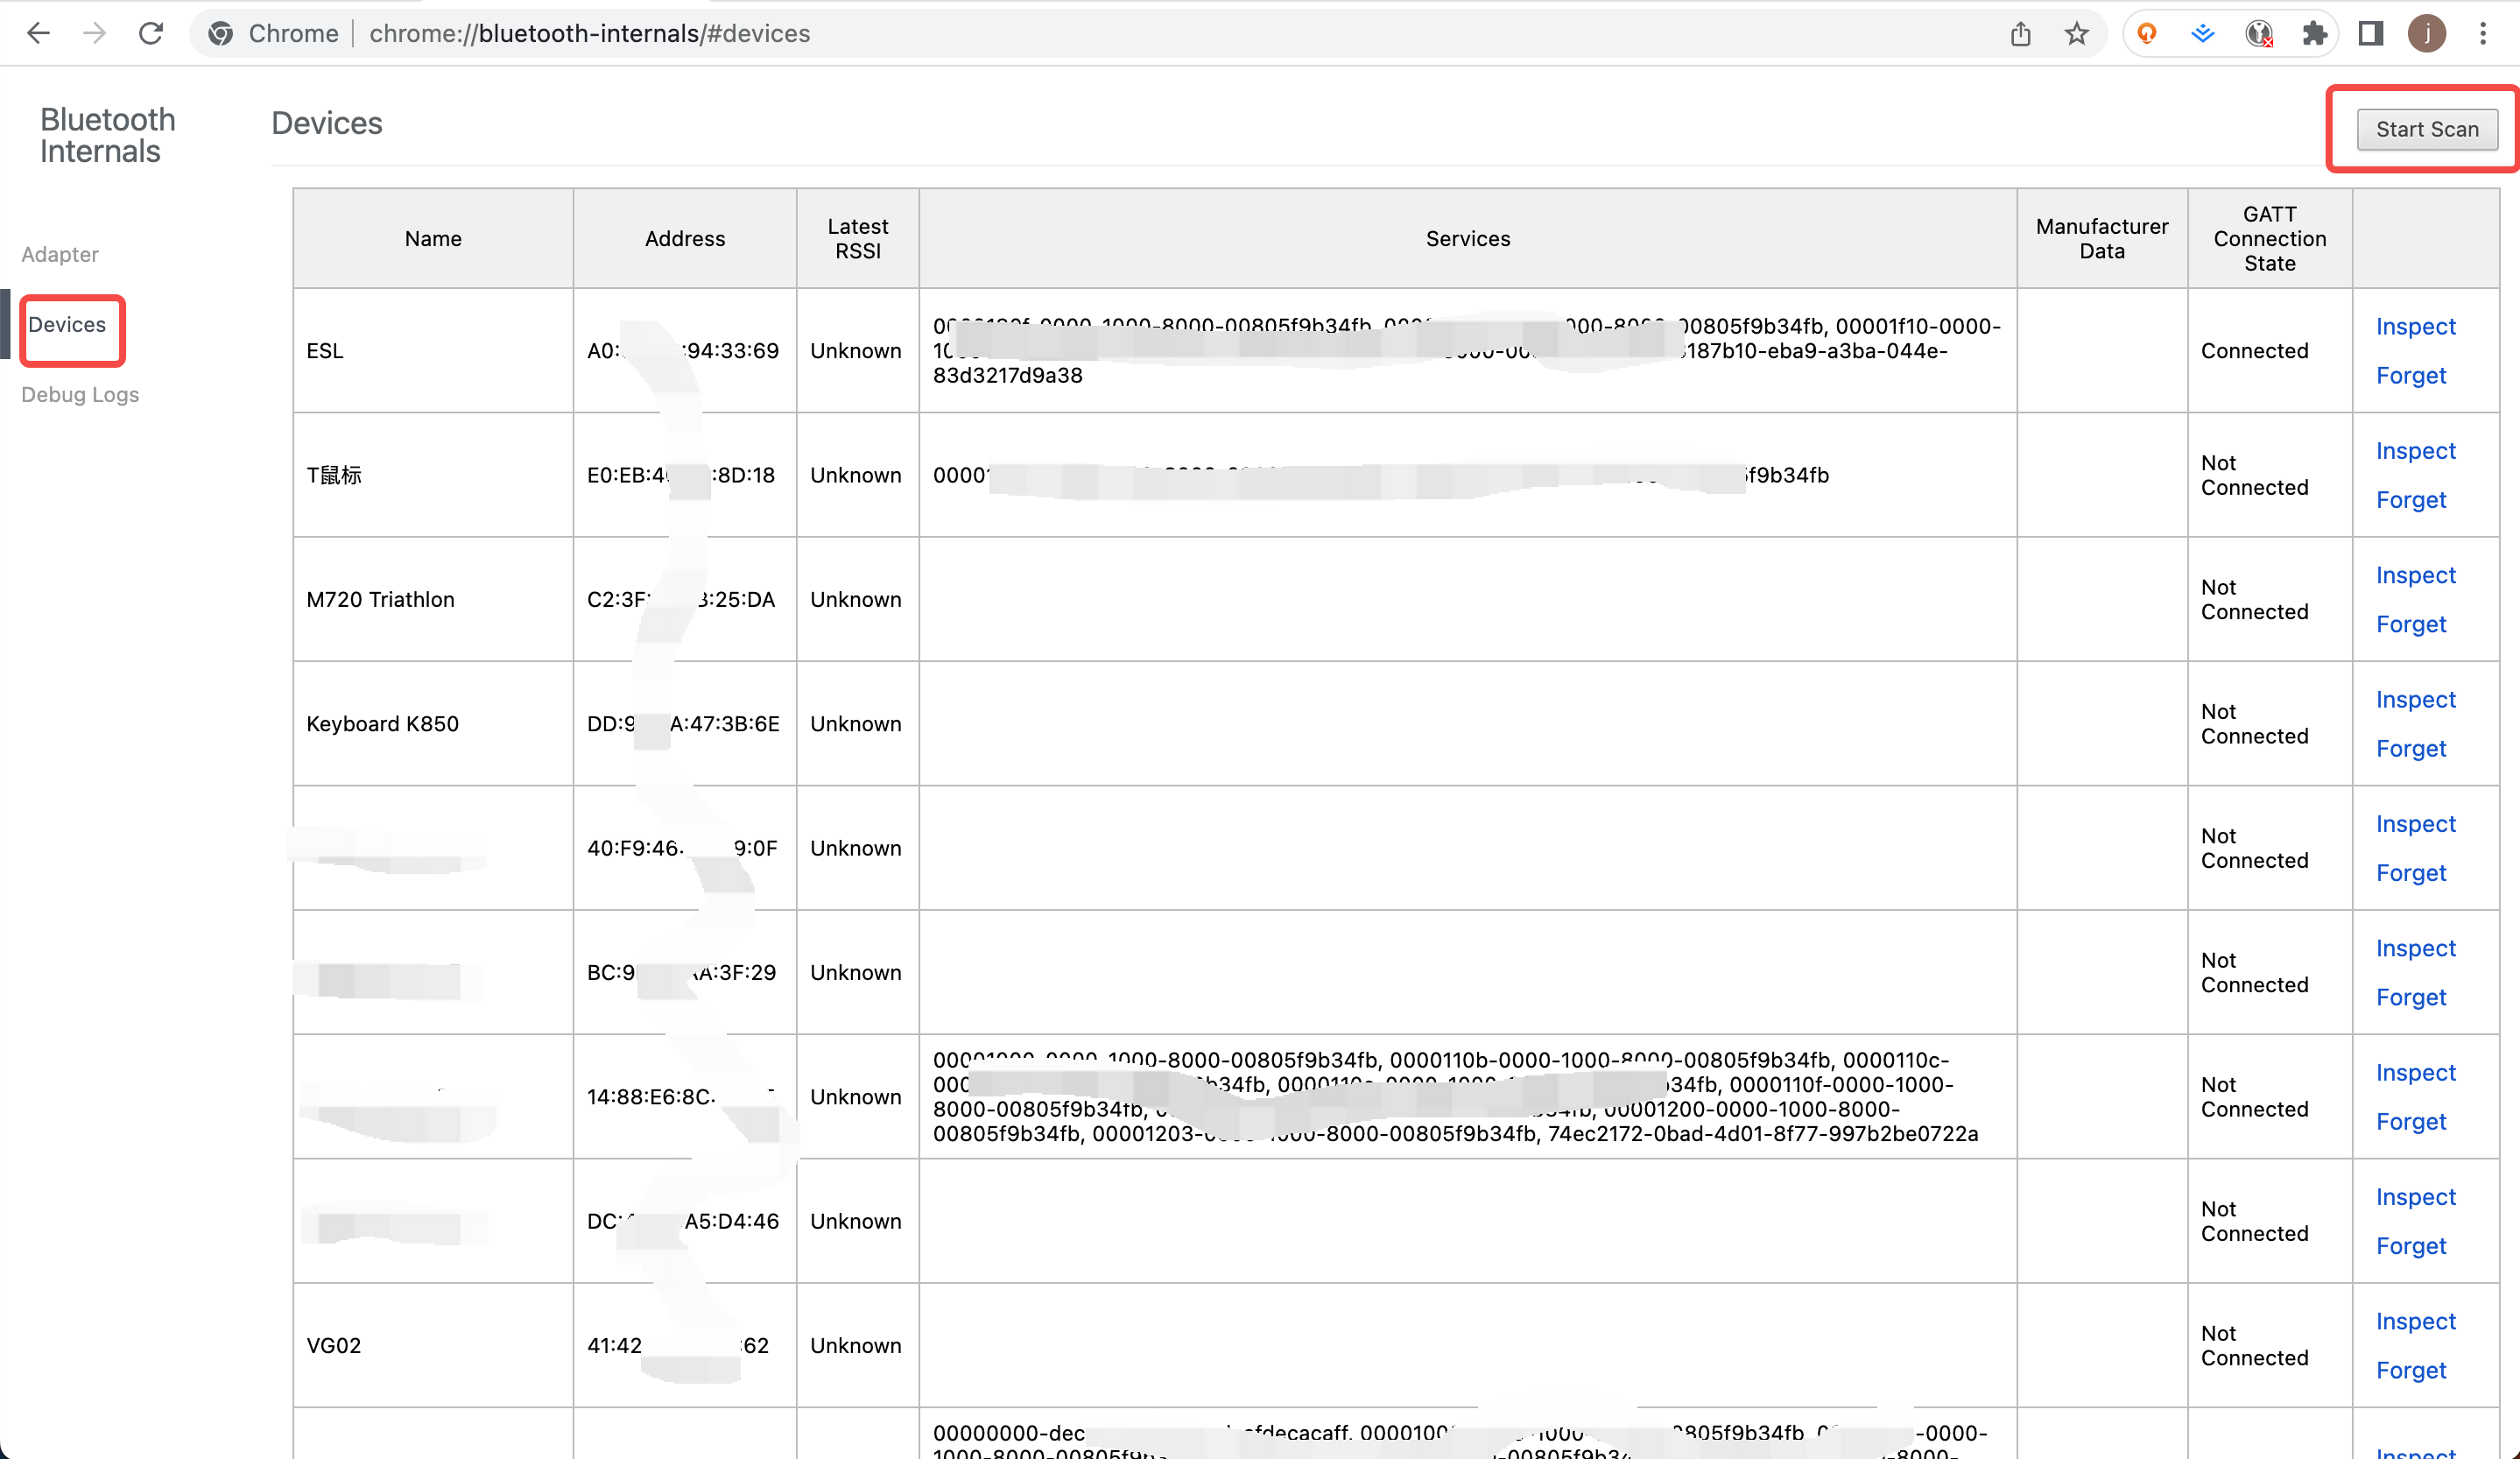The height and width of the screenshot is (1459, 2520).
Task: Inspect the device with address 14:88:E6:8C
Action: 2415,1072
